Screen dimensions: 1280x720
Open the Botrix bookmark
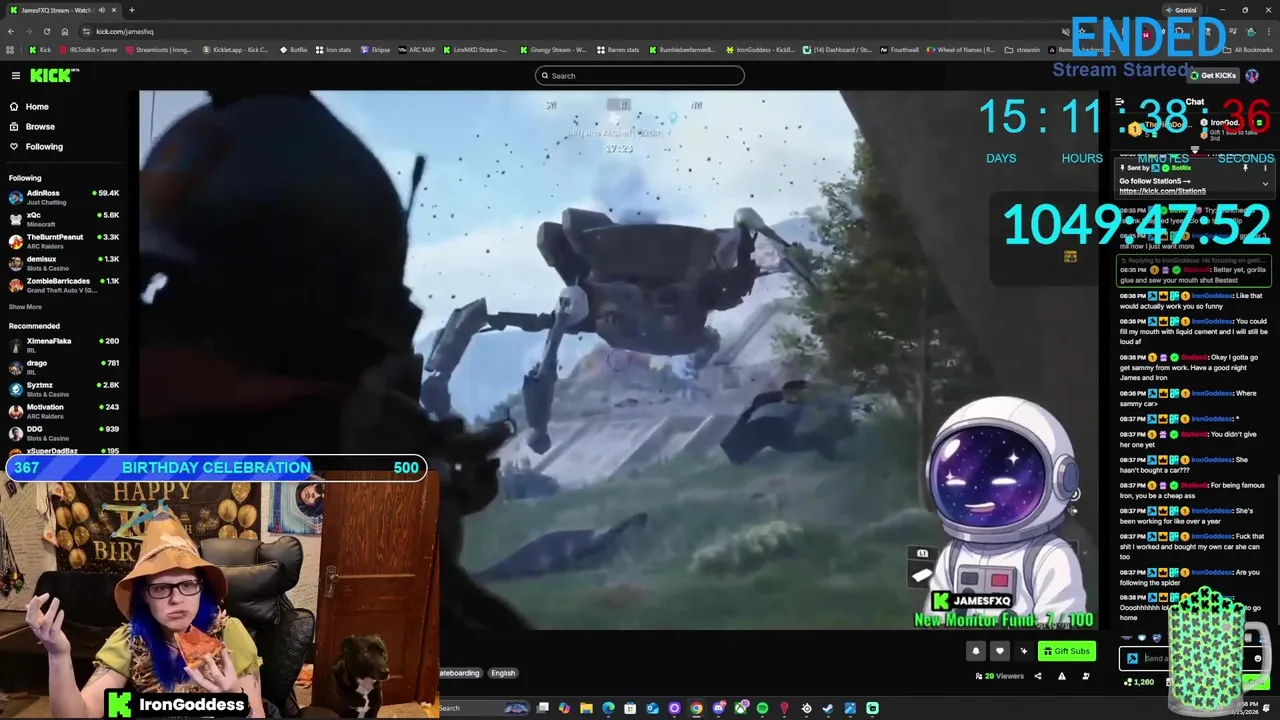[293, 49]
